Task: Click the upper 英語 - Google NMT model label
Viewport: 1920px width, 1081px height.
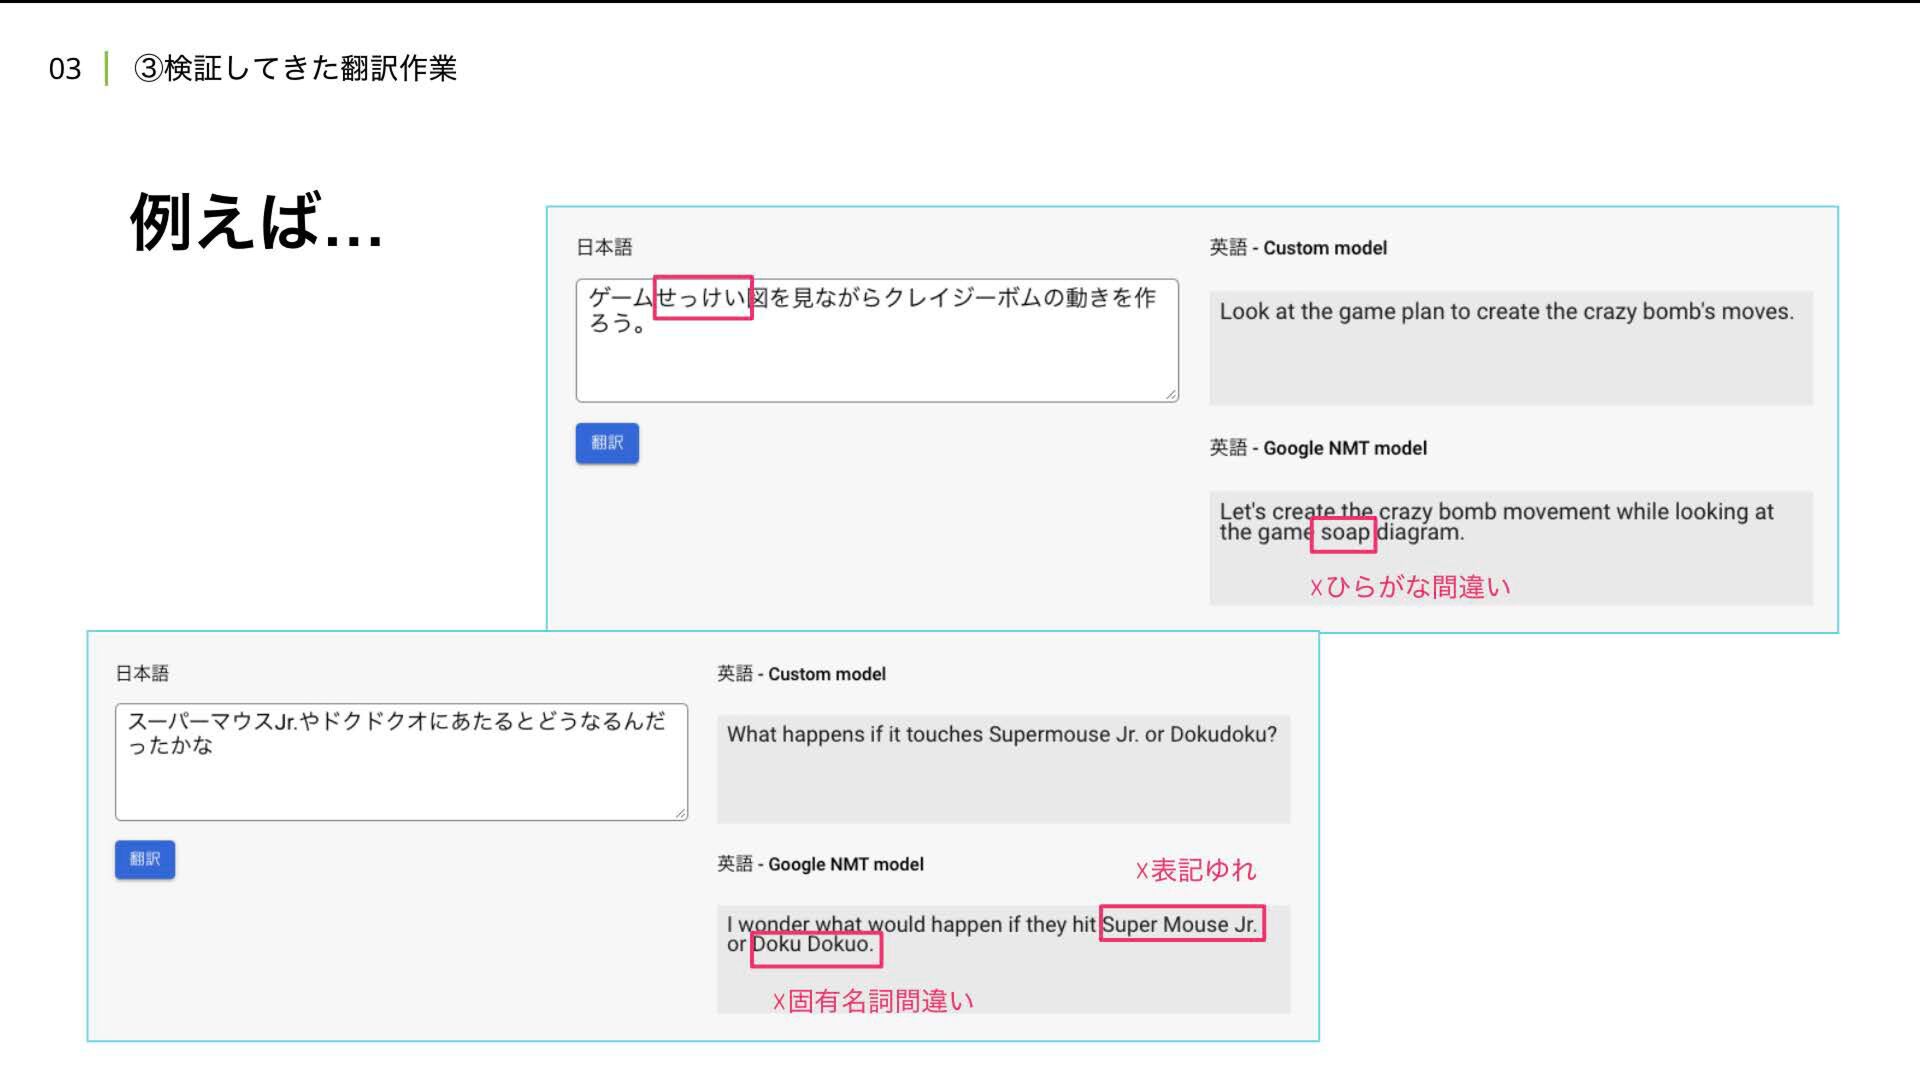Action: 1318,448
